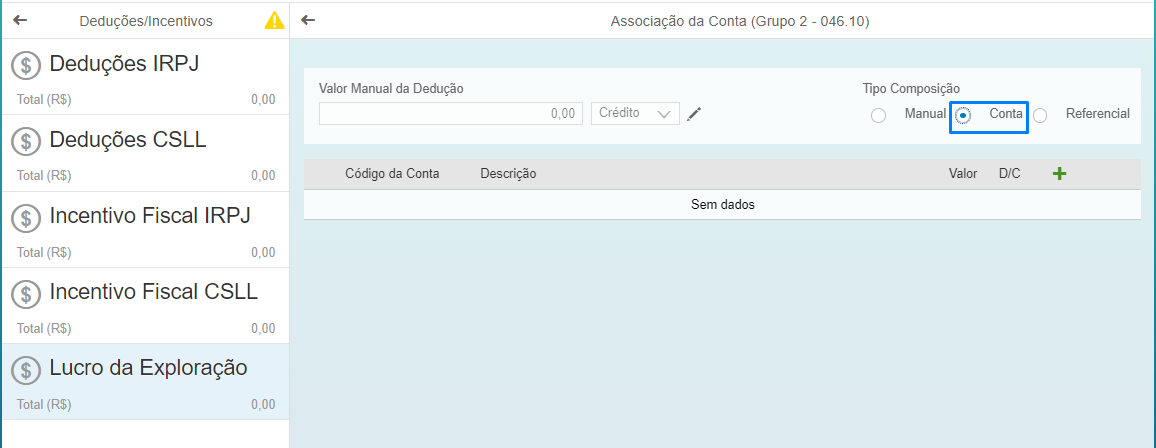
Task: Select the Manual composition radio button
Action: (878, 116)
